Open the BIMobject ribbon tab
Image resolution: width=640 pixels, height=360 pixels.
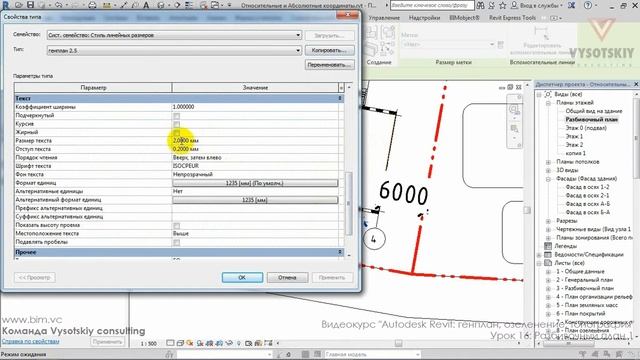pos(464,18)
